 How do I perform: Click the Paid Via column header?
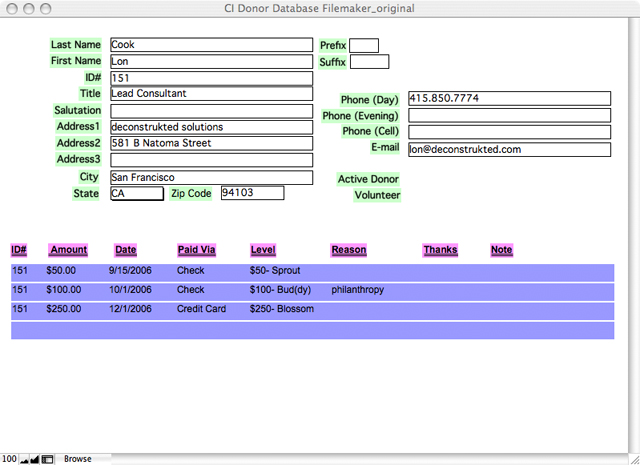click(197, 250)
